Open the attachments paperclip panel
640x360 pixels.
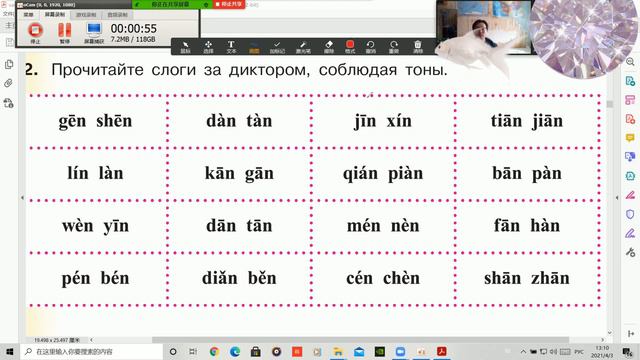(9, 83)
